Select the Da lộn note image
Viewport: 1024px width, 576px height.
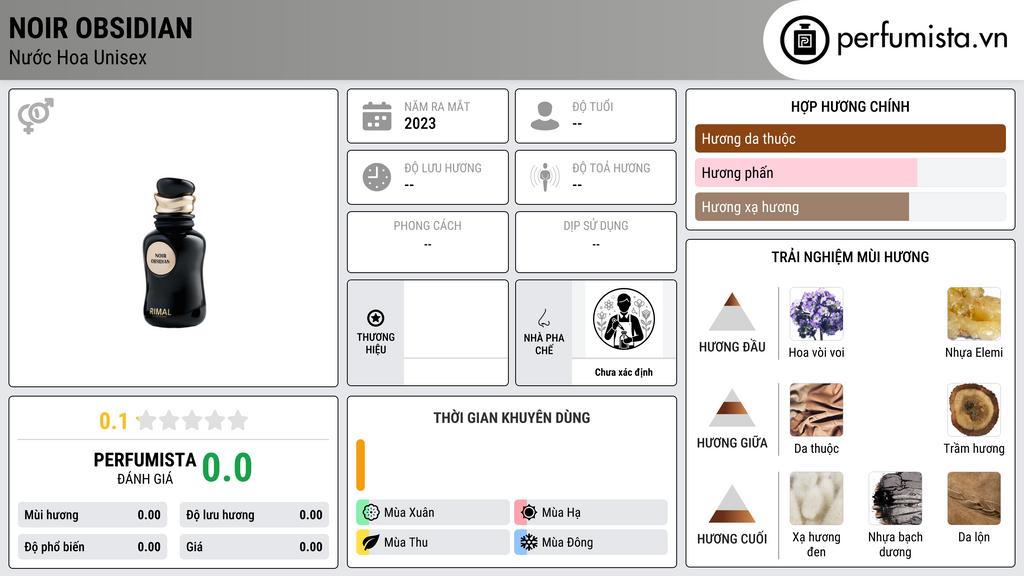click(974, 499)
